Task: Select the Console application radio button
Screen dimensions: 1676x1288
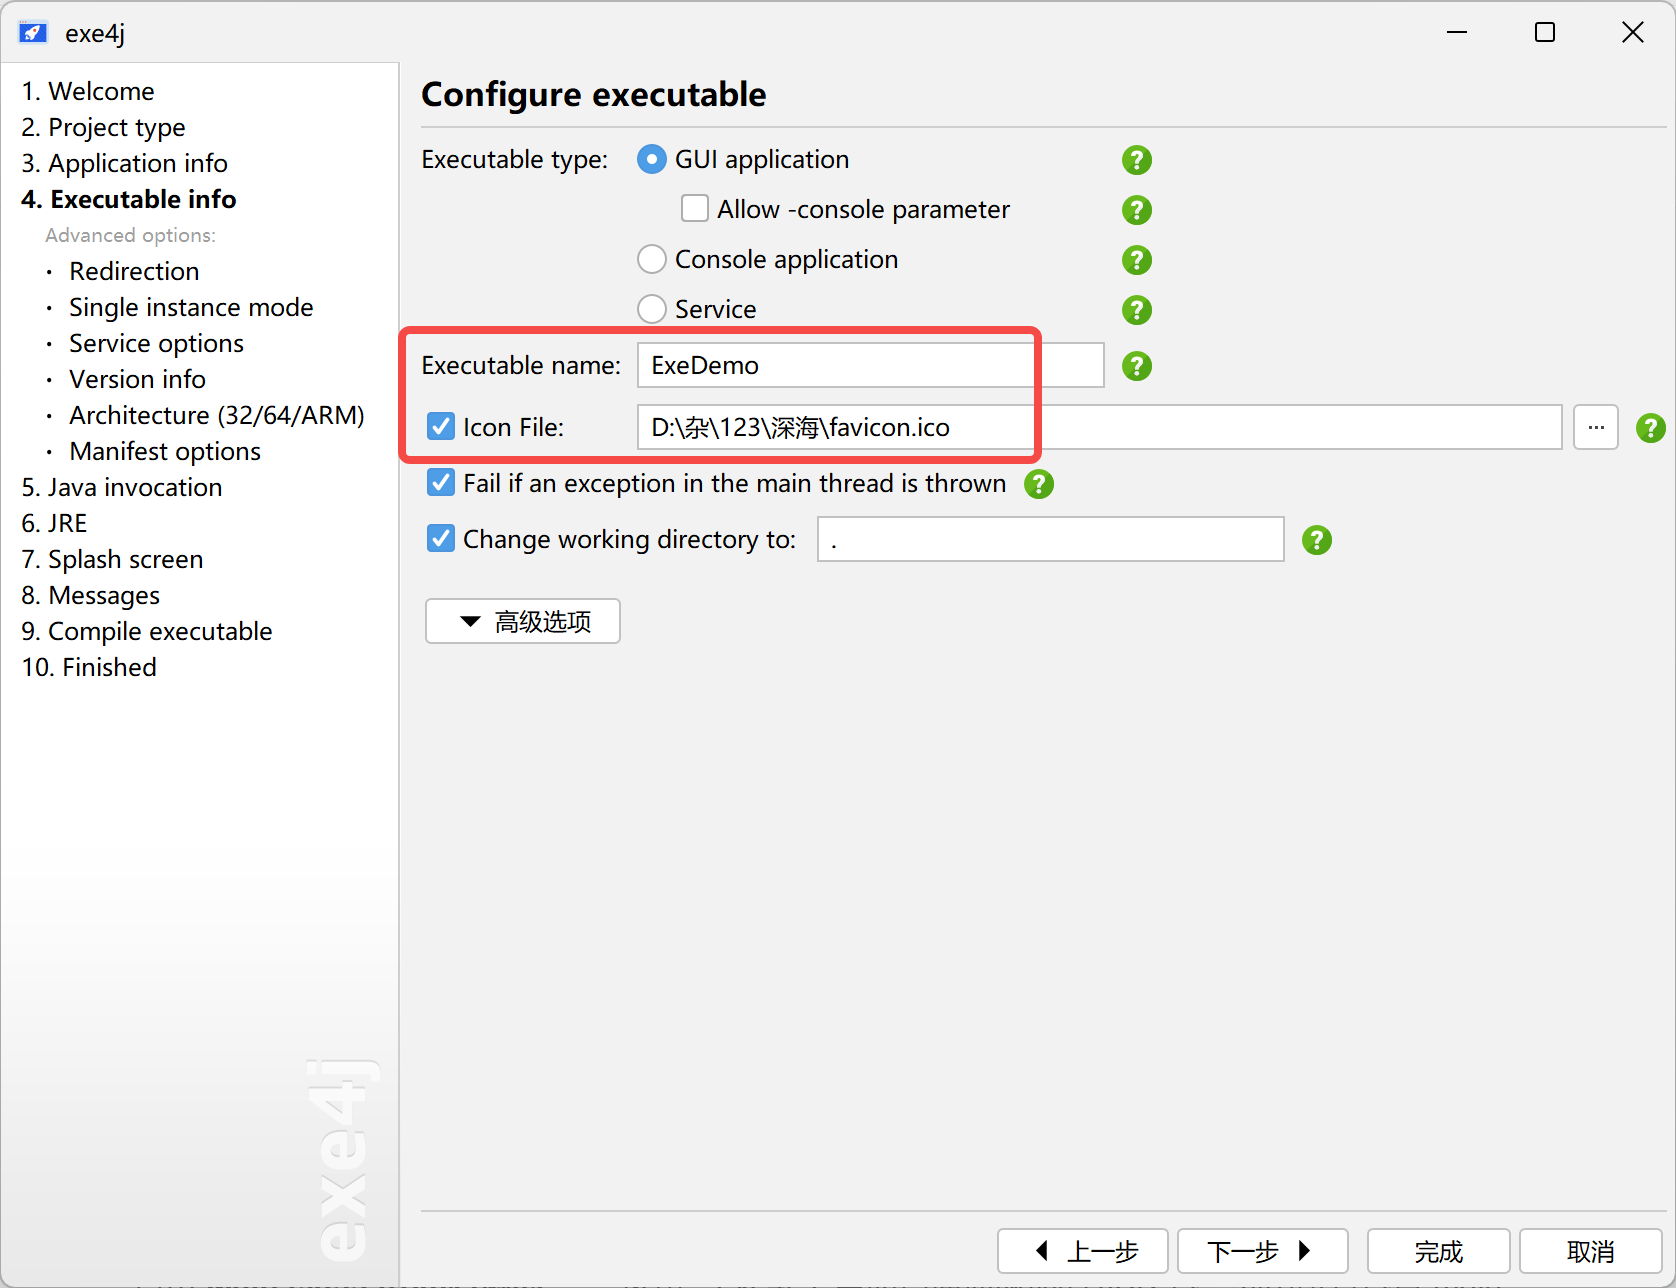Action: tap(651, 259)
